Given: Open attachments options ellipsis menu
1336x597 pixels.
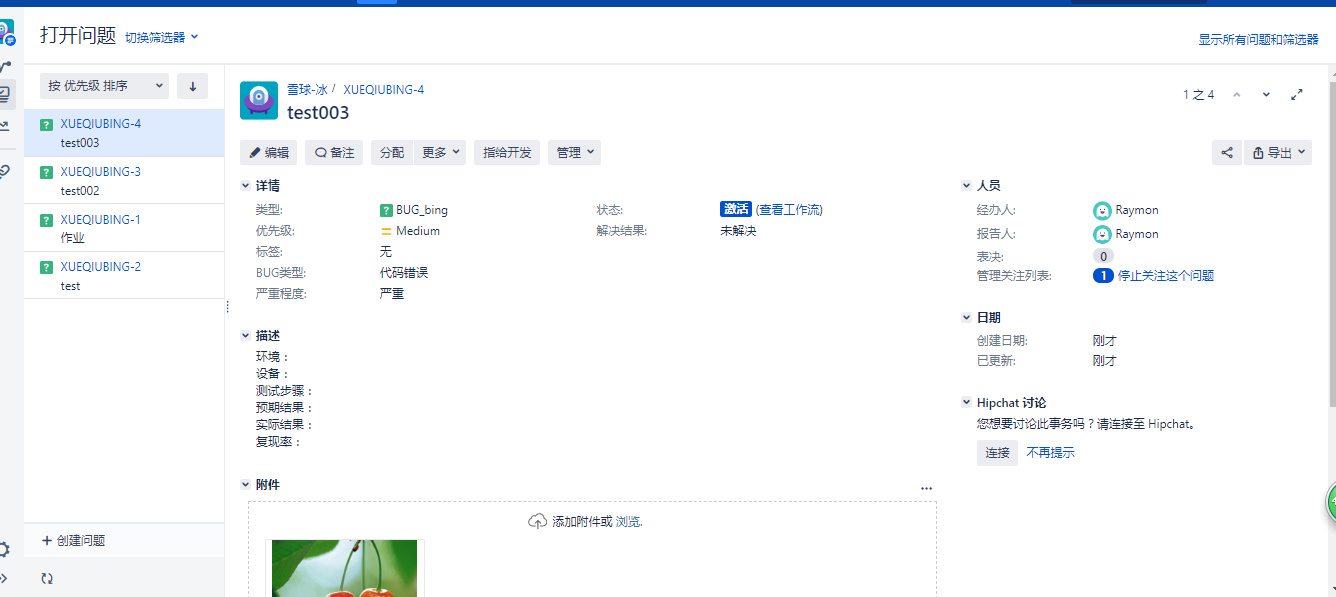Looking at the screenshot, I should (x=926, y=489).
